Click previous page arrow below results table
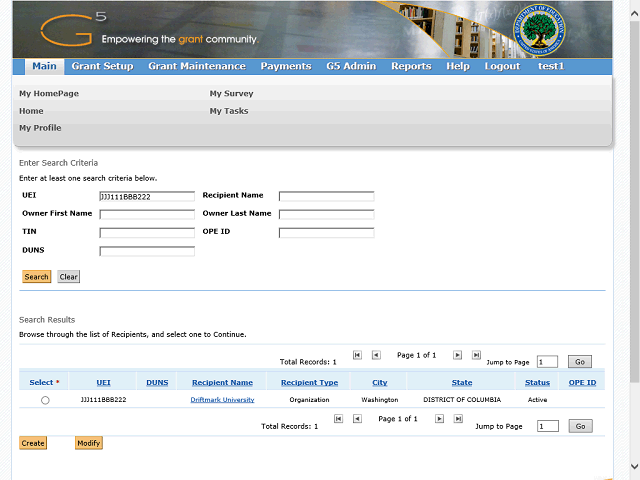The image size is (640, 480). (358, 419)
